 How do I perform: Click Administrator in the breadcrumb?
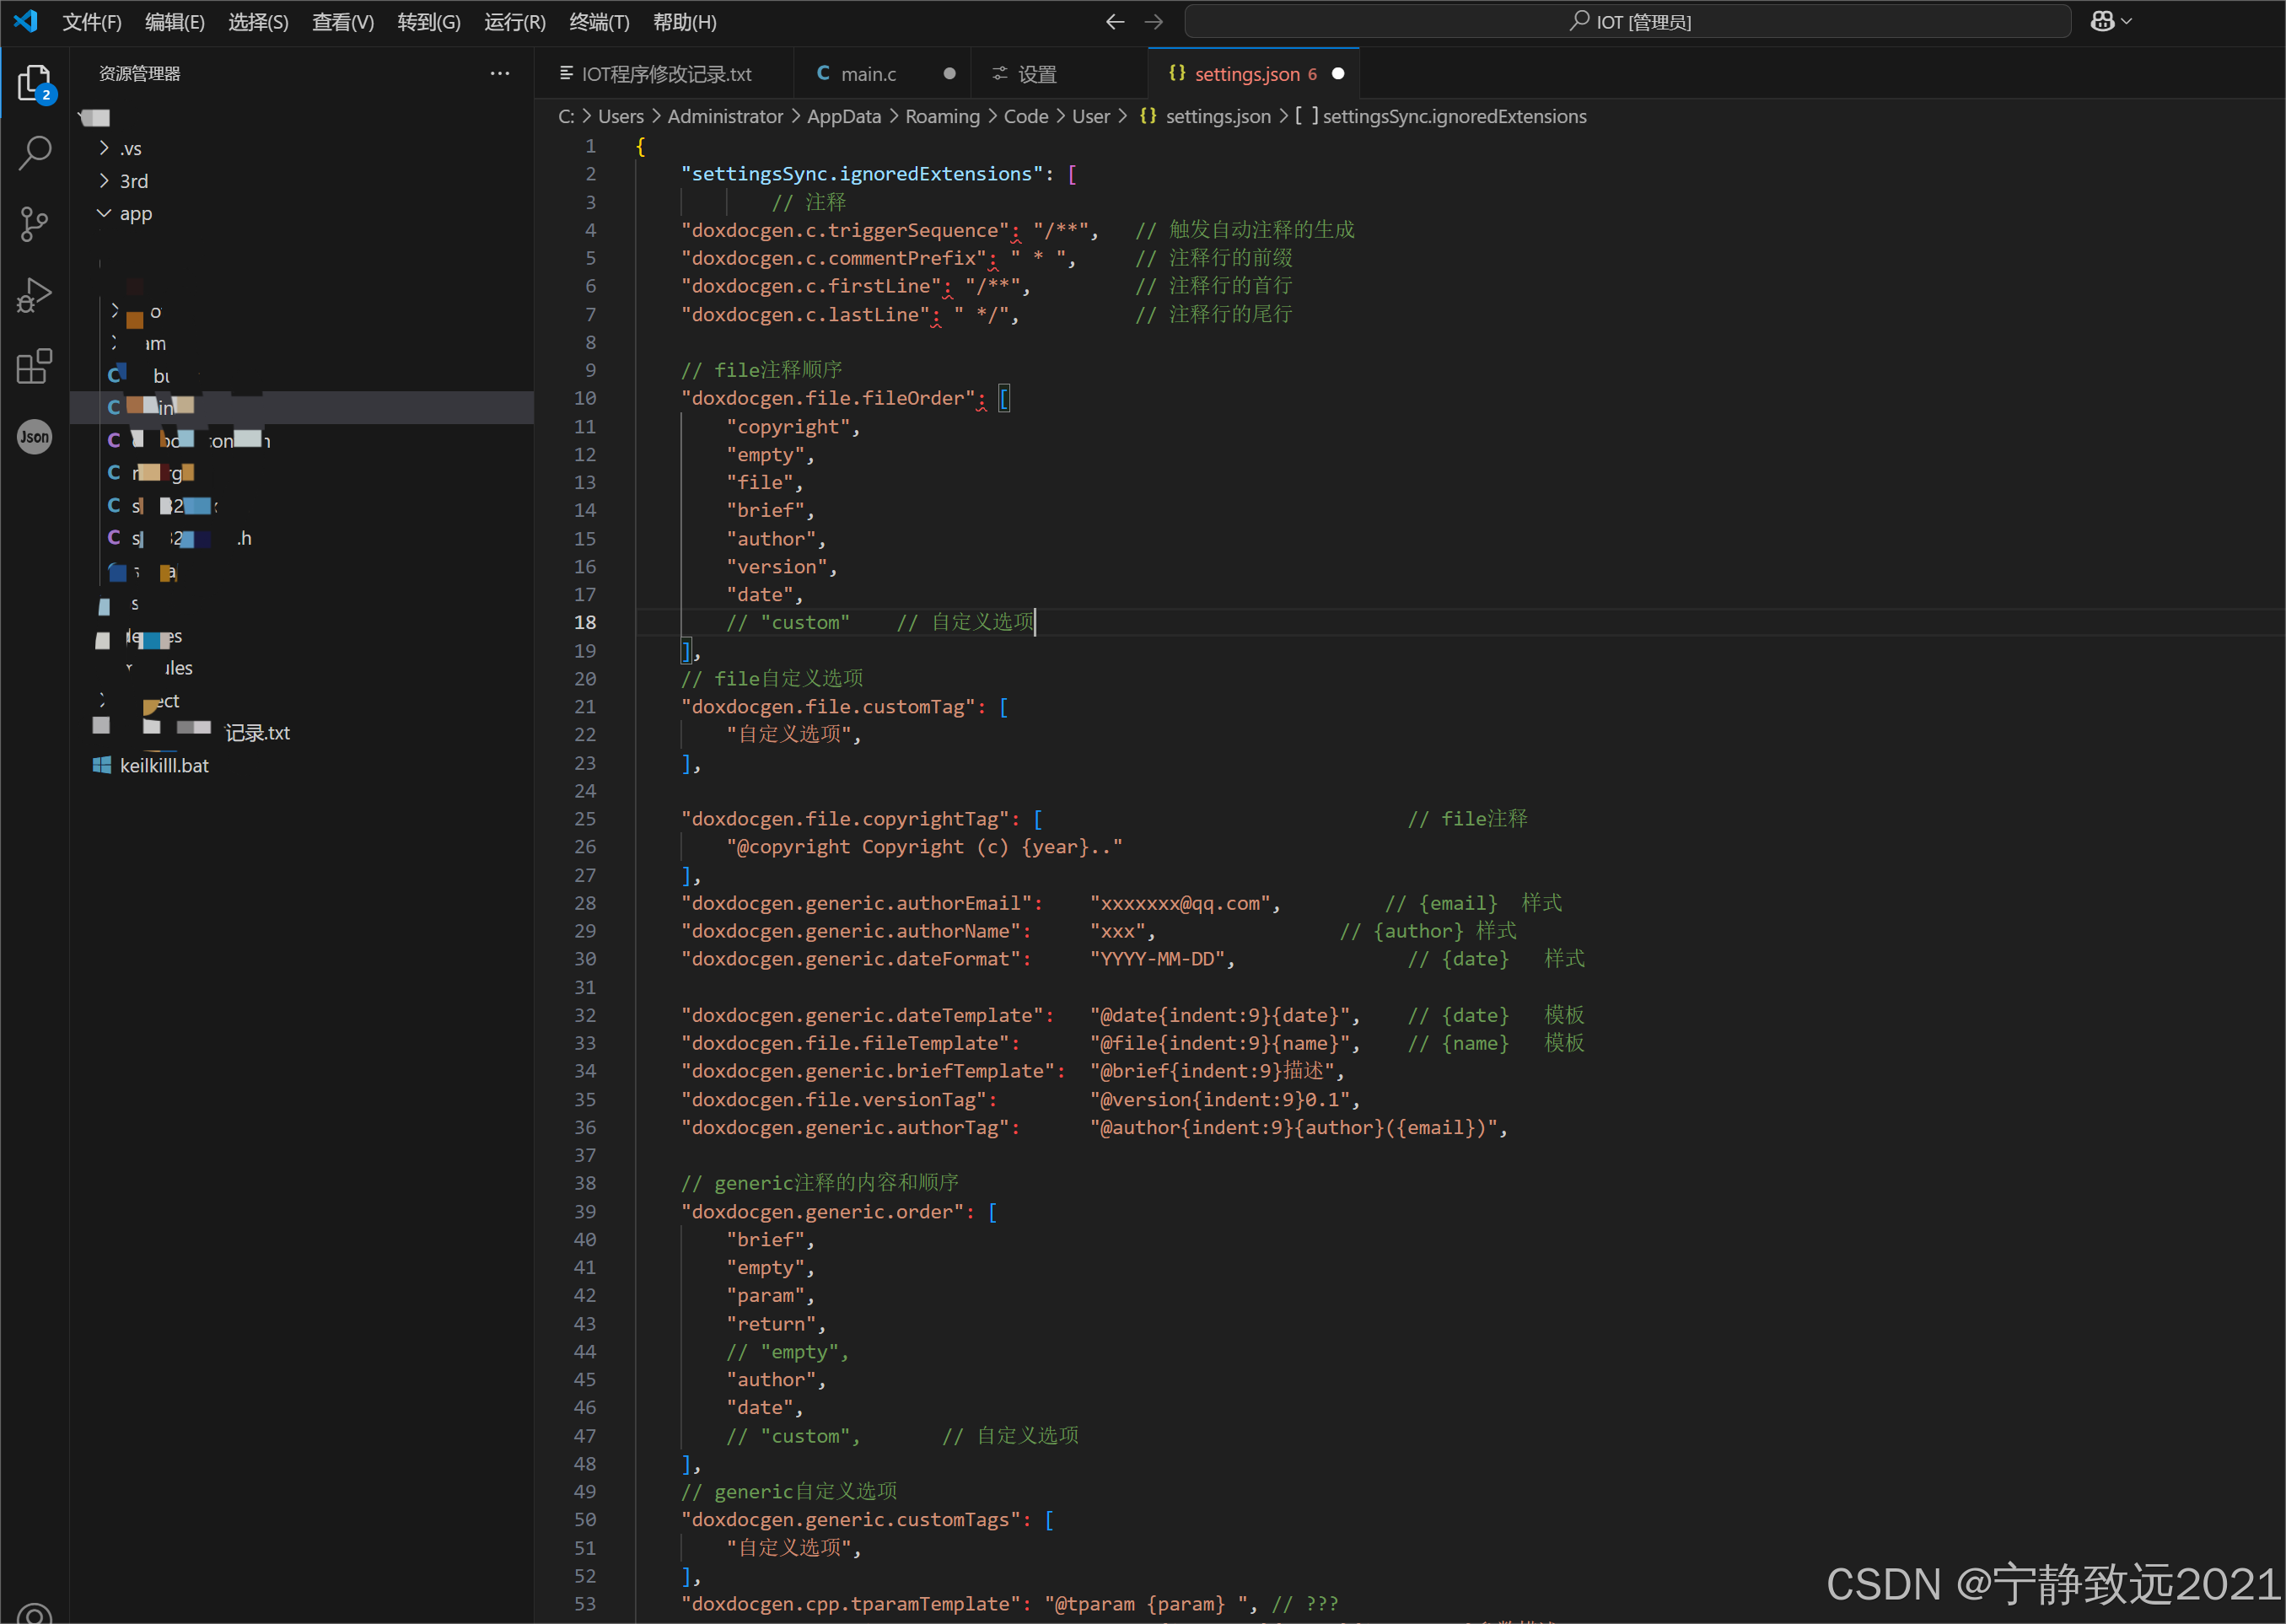coord(725,116)
